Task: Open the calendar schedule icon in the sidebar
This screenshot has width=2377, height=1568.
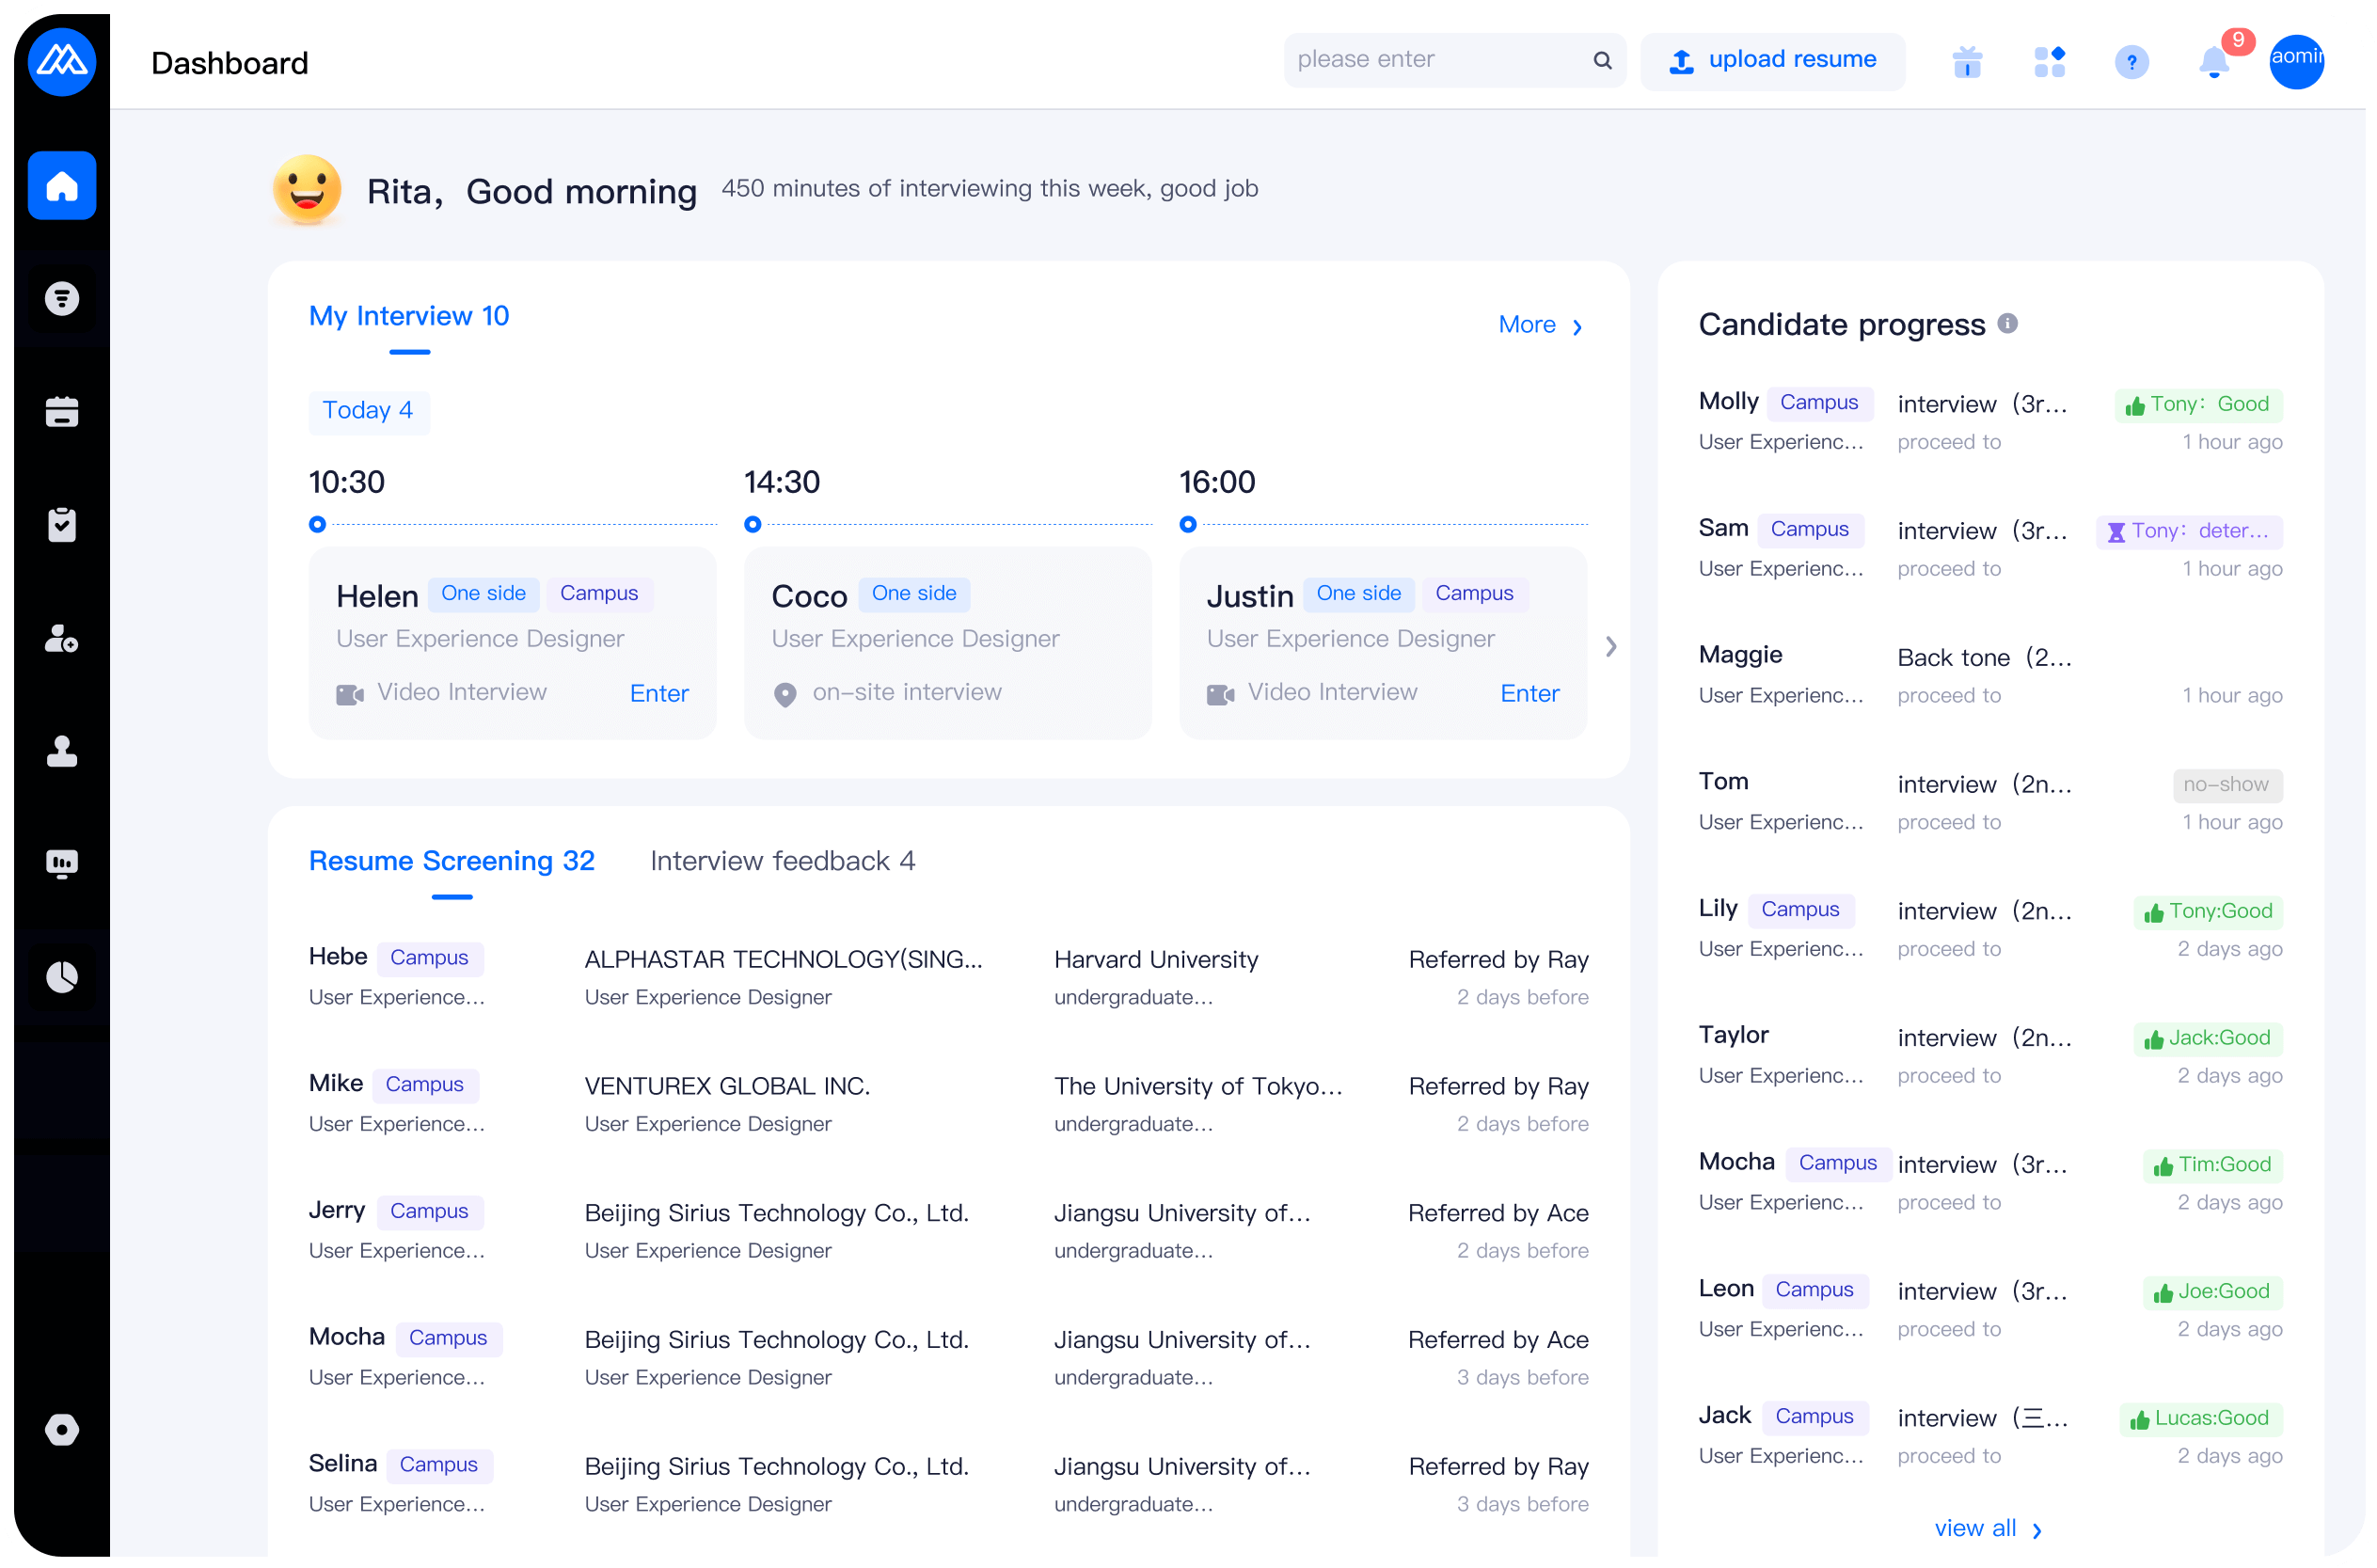Action: pos(62,411)
